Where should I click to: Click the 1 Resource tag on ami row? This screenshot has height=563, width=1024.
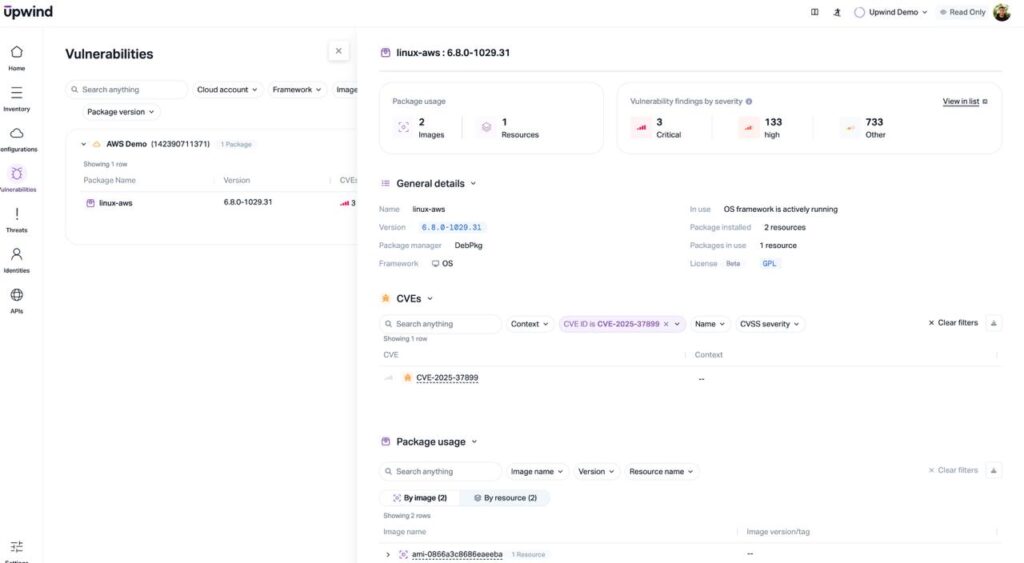pos(528,555)
